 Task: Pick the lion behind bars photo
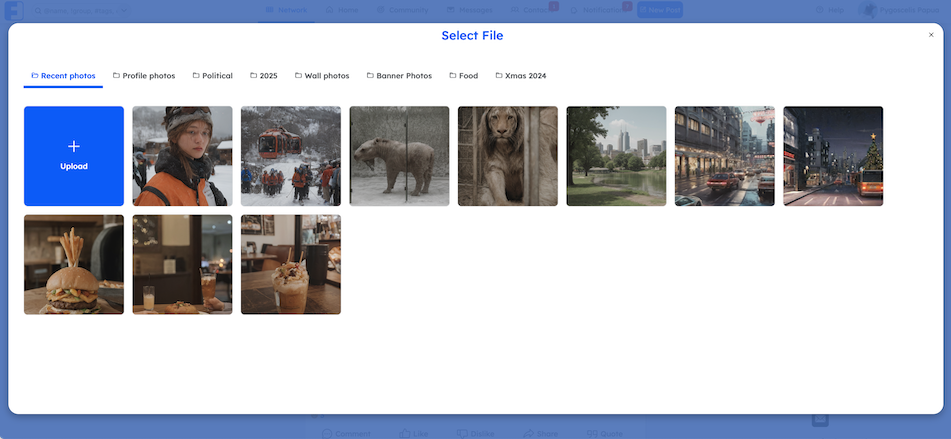click(508, 156)
